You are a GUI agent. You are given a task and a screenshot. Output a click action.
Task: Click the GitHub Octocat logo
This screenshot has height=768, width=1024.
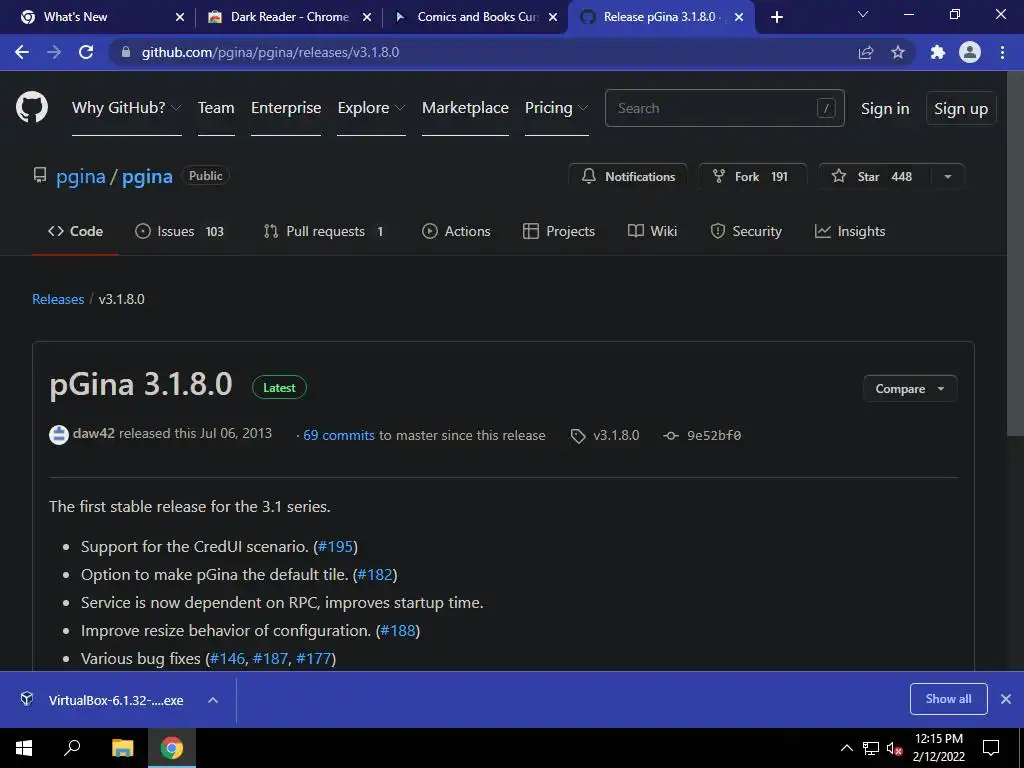click(x=31, y=107)
